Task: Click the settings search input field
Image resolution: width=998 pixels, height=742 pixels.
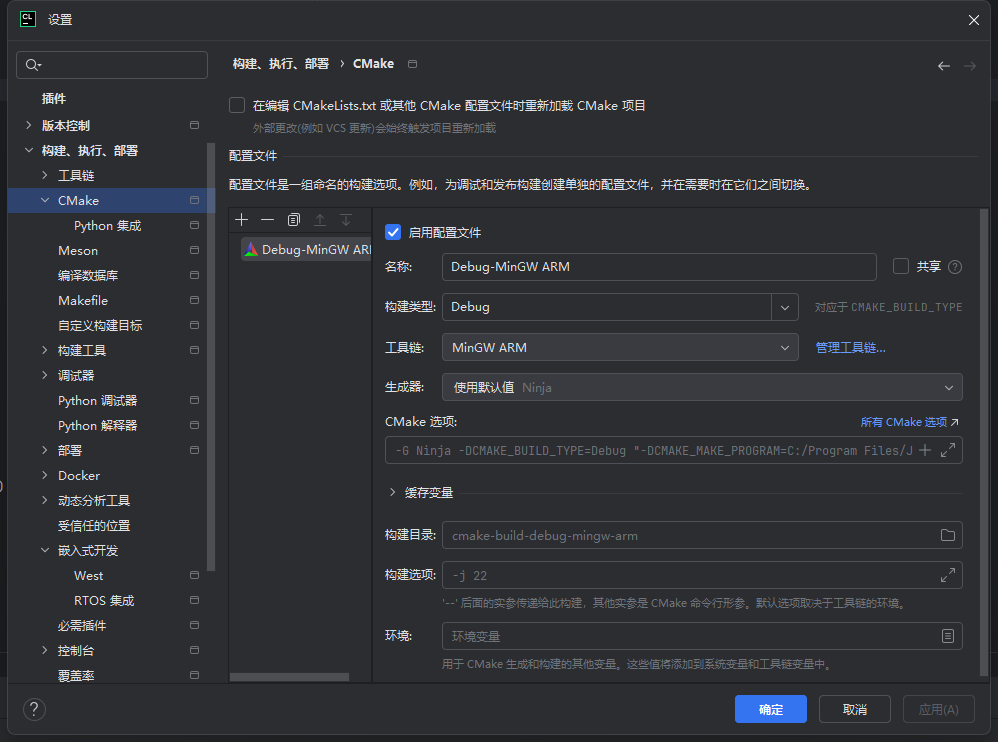Action: coord(112,65)
